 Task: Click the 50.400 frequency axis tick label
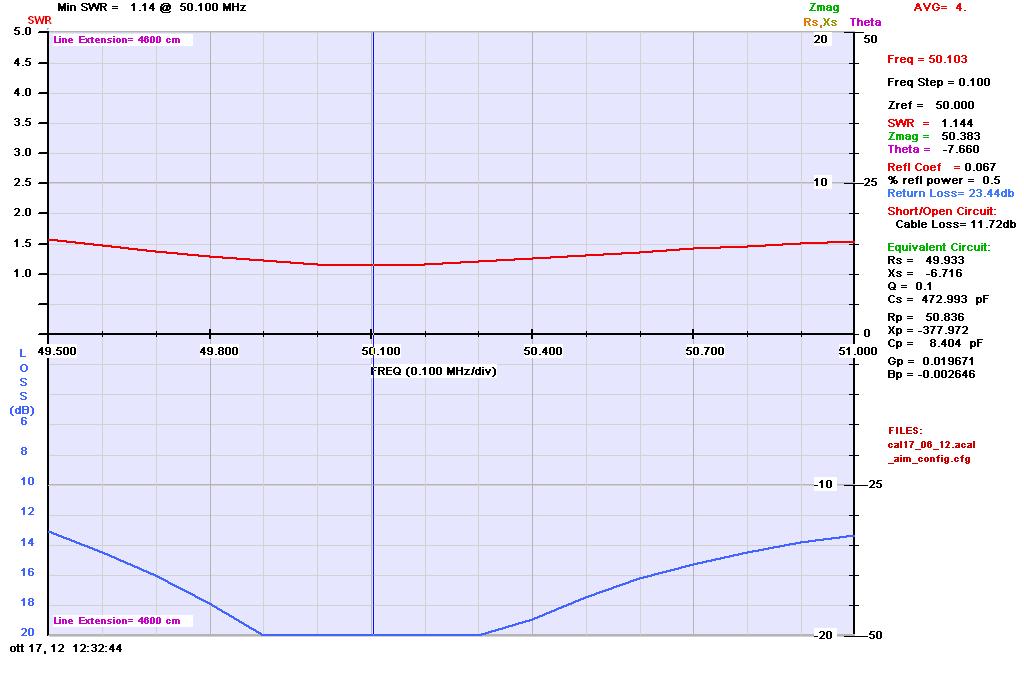tap(532, 351)
